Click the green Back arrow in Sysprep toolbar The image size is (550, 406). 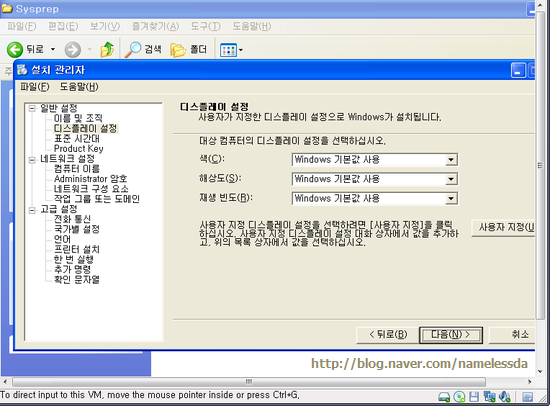pos(15,49)
